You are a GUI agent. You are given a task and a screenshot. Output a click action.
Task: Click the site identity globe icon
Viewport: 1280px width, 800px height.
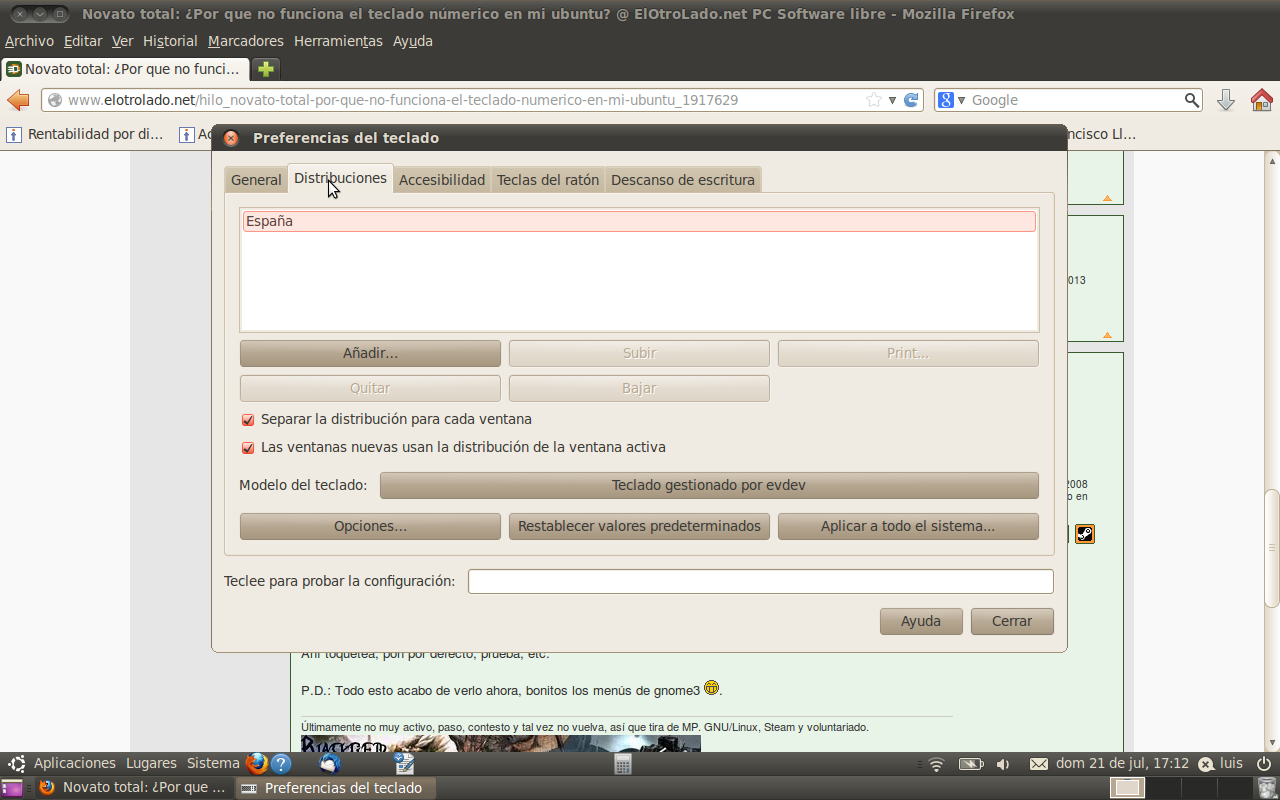pyautogui.click(x=55, y=100)
